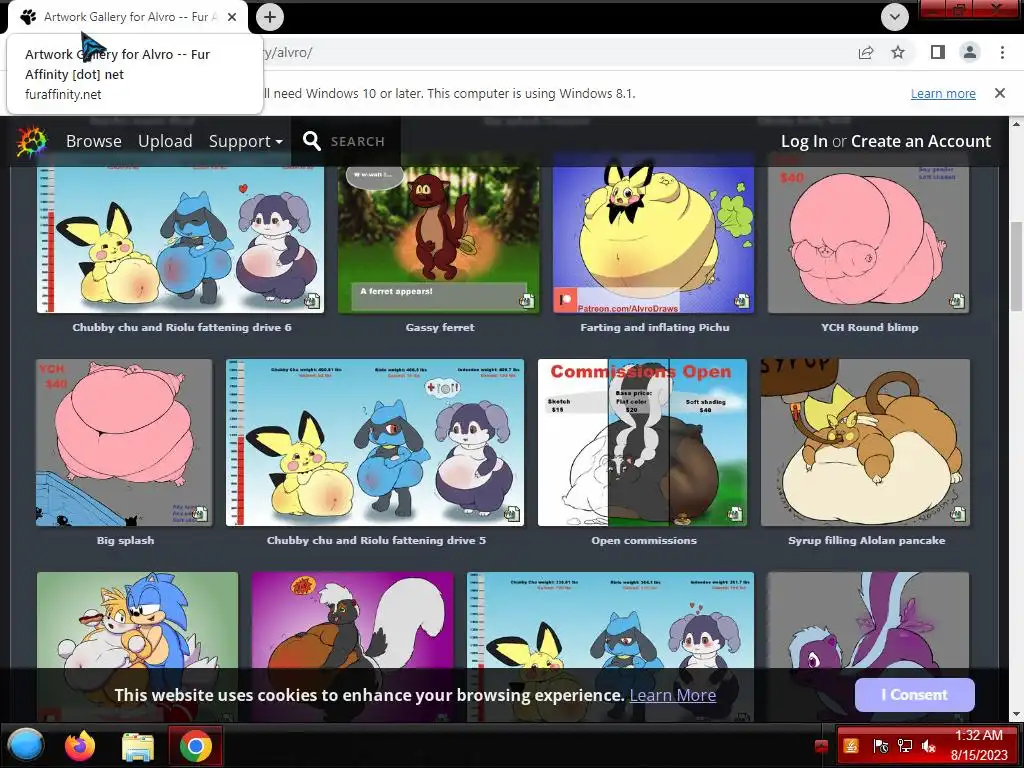The width and height of the screenshot is (1024, 768).
Task: Click the tab's paw favicon
Action: click(27, 17)
